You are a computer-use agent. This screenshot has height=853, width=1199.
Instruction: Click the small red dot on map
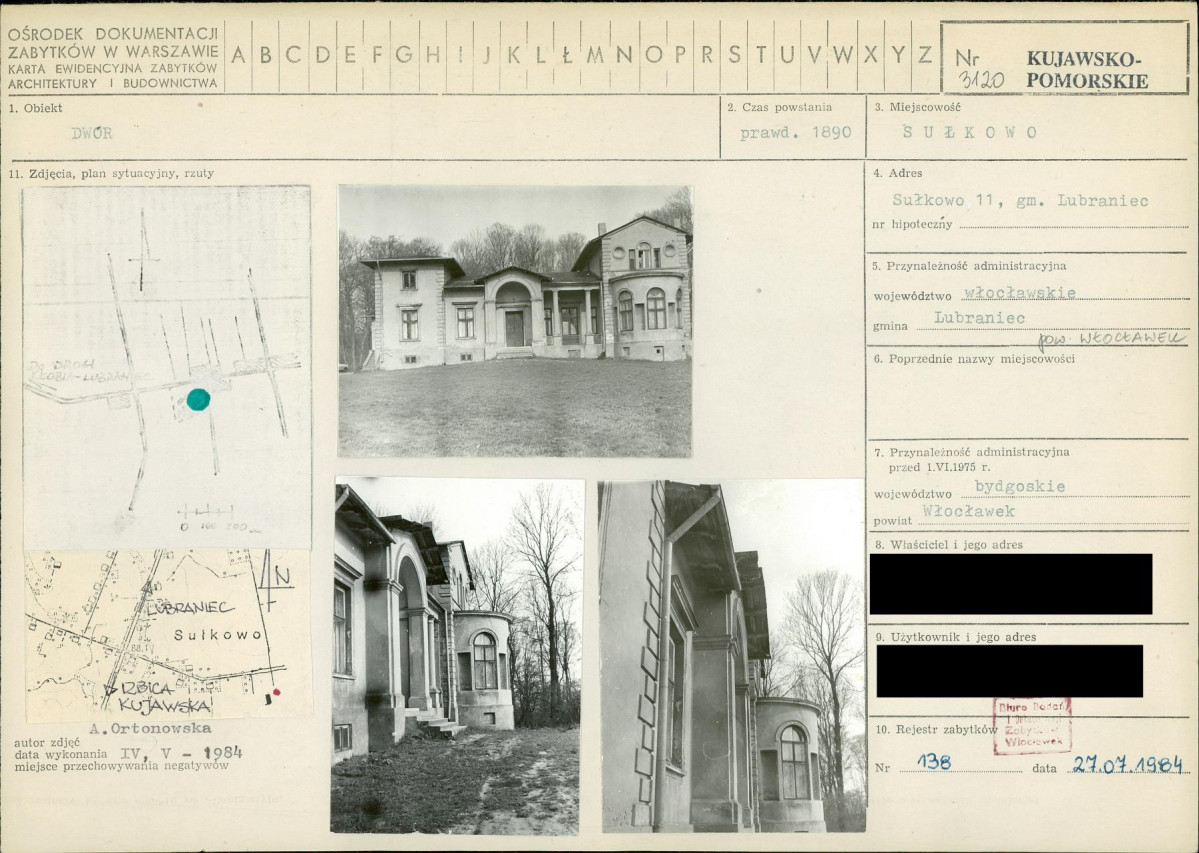pos(277,692)
